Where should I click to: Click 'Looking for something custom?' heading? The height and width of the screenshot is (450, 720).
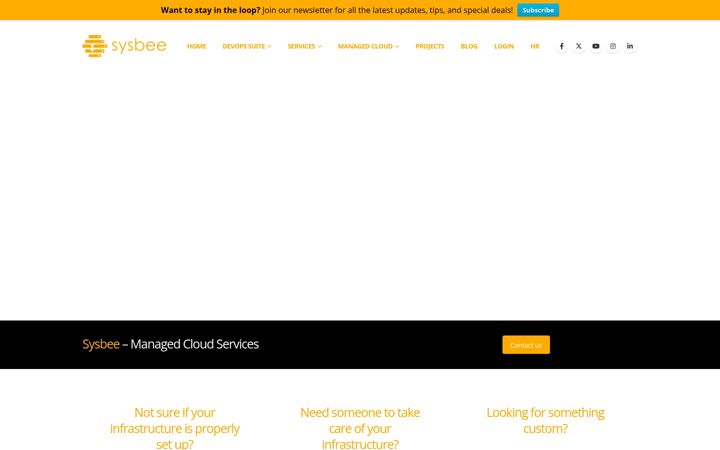point(546,421)
